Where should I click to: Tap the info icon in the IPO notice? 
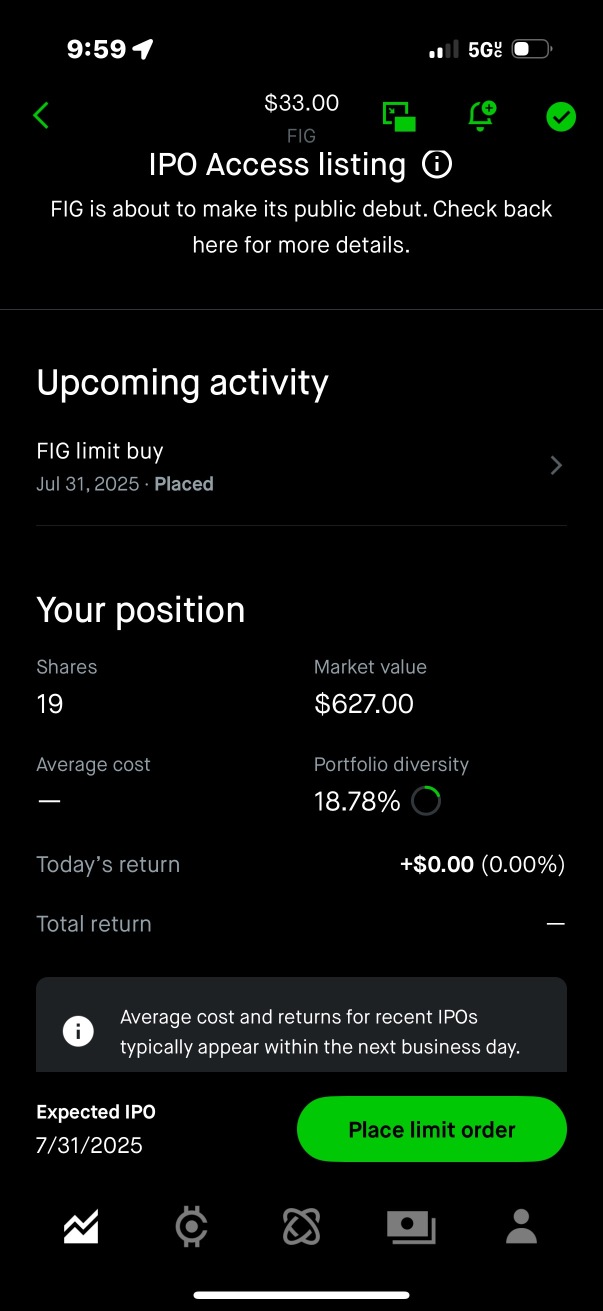(78, 1031)
